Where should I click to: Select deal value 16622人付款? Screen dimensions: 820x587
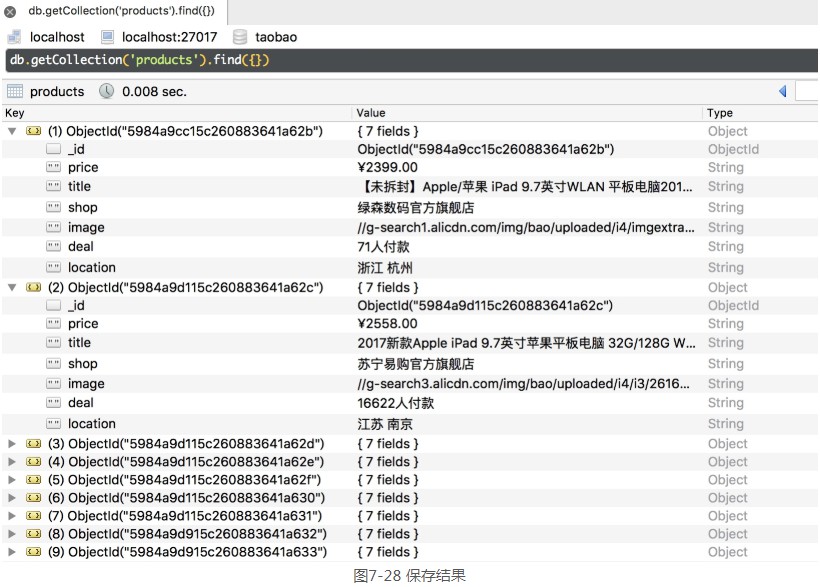396,403
